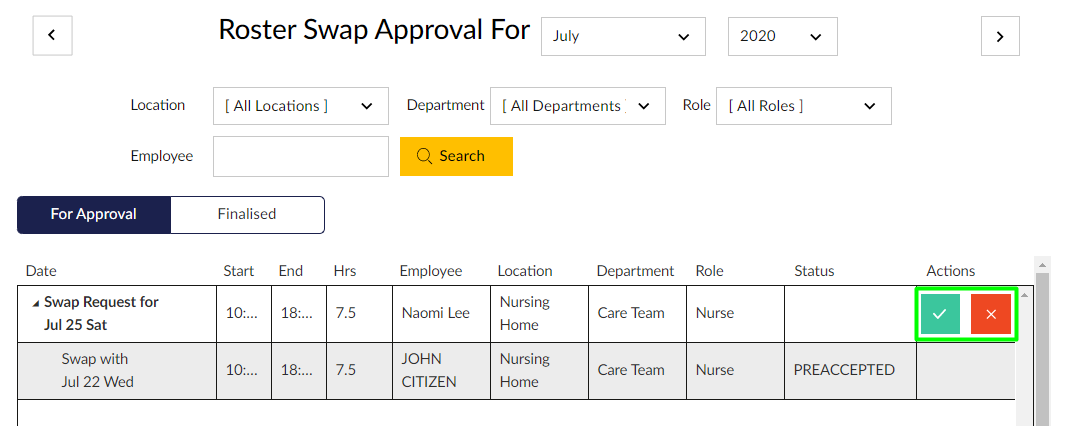Viewport: 1069px width, 426px height.
Task: Click the Date column header
Action: point(41,271)
